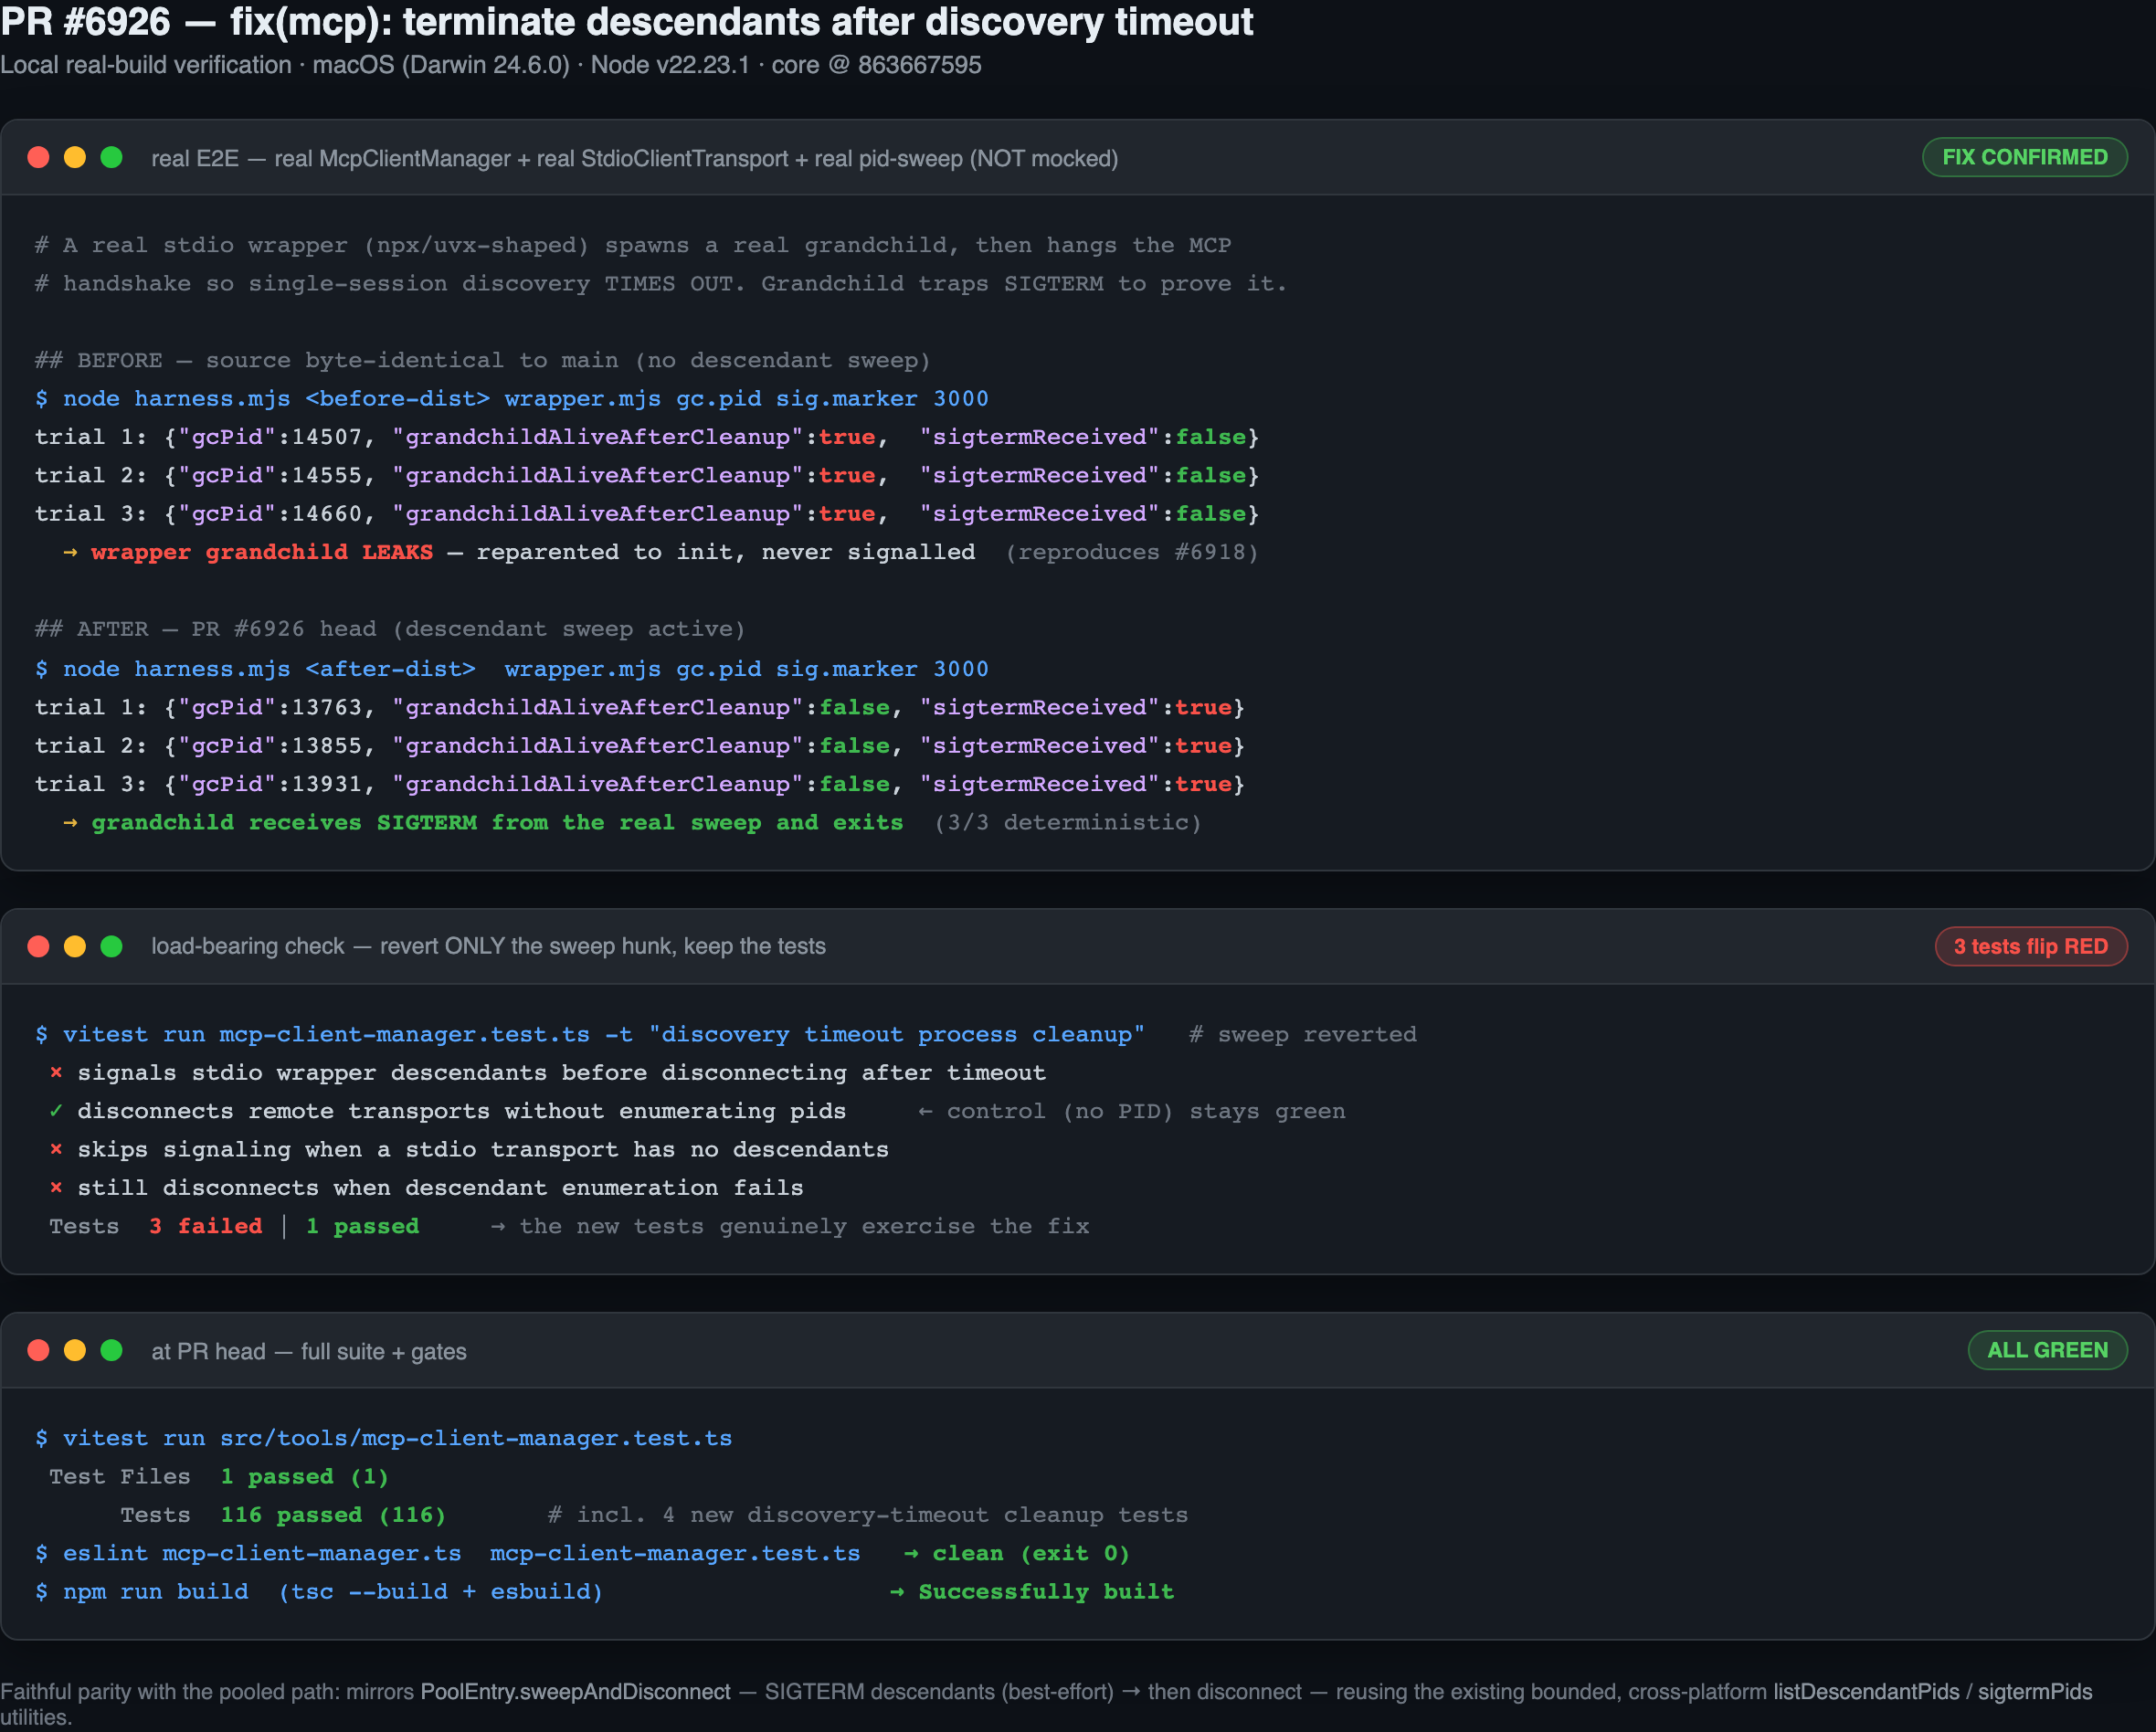Select the trial line with gcPid 14660
The image size is (2156, 1732).
click(x=647, y=513)
